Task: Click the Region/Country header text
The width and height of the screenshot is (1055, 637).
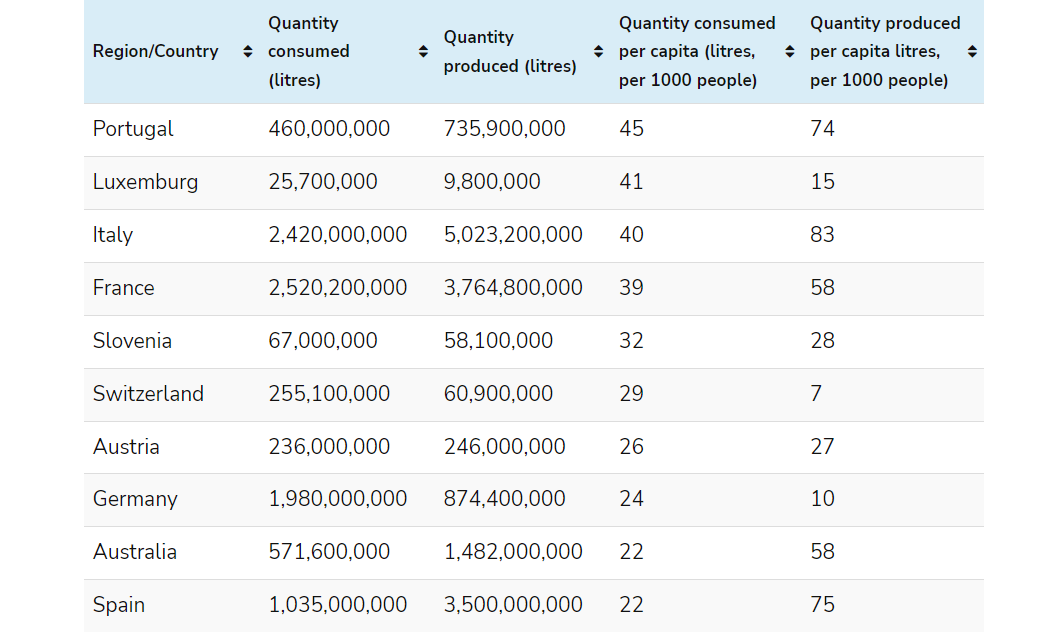Action: point(155,51)
